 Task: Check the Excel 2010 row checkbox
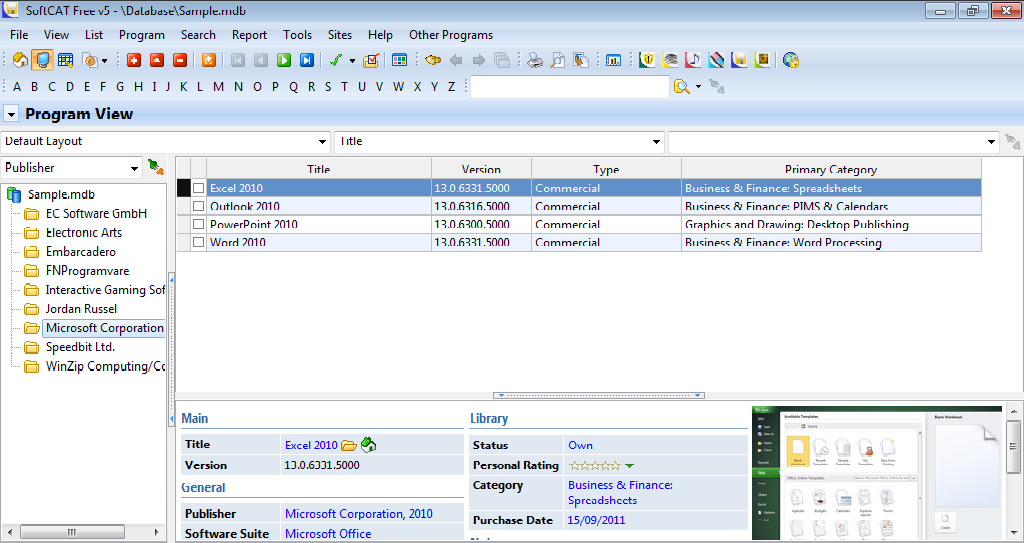[x=199, y=188]
